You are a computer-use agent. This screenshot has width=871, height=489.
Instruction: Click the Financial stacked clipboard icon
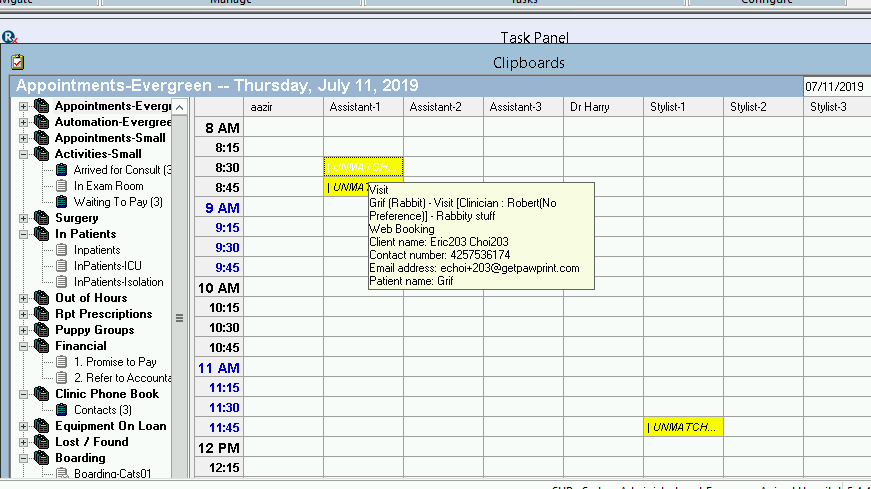tap(41, 346)
